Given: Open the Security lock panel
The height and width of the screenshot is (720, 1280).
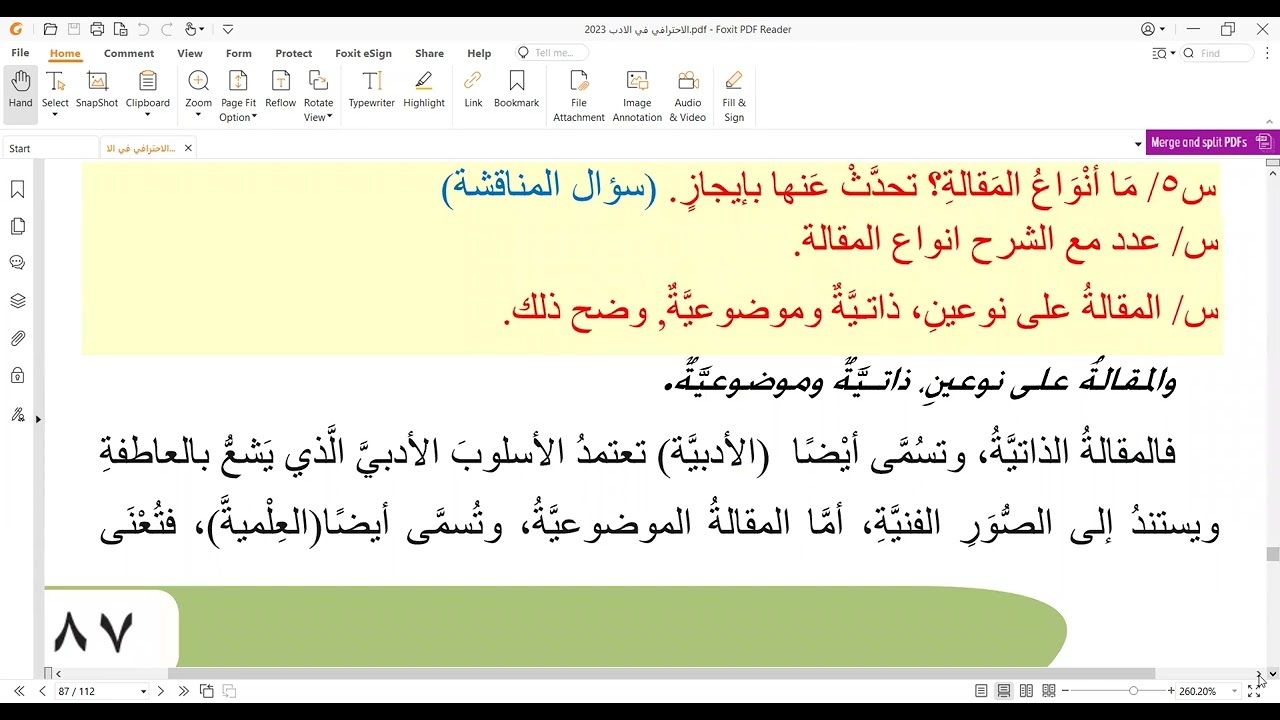Looking at the screenshot, I should (x=17, y=376).
